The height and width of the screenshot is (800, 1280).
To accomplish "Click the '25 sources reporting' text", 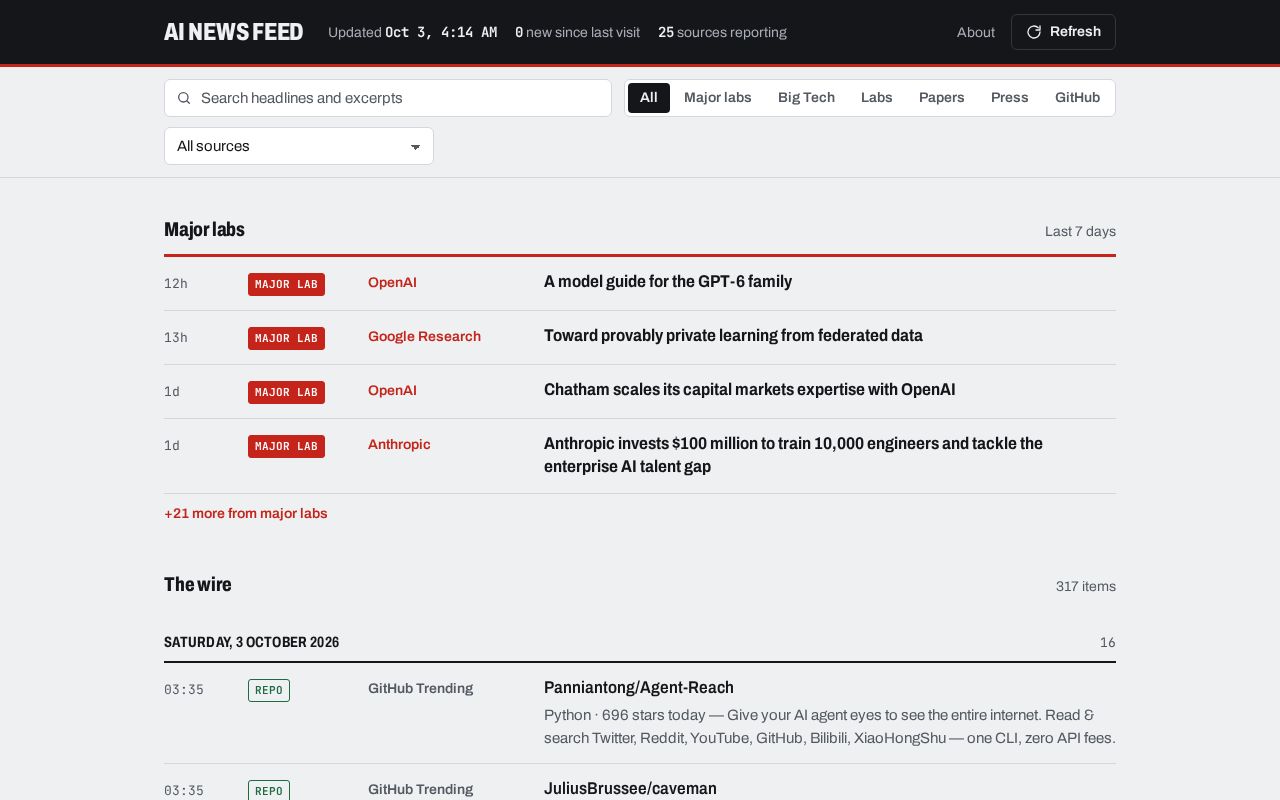I will pos(722,32).
